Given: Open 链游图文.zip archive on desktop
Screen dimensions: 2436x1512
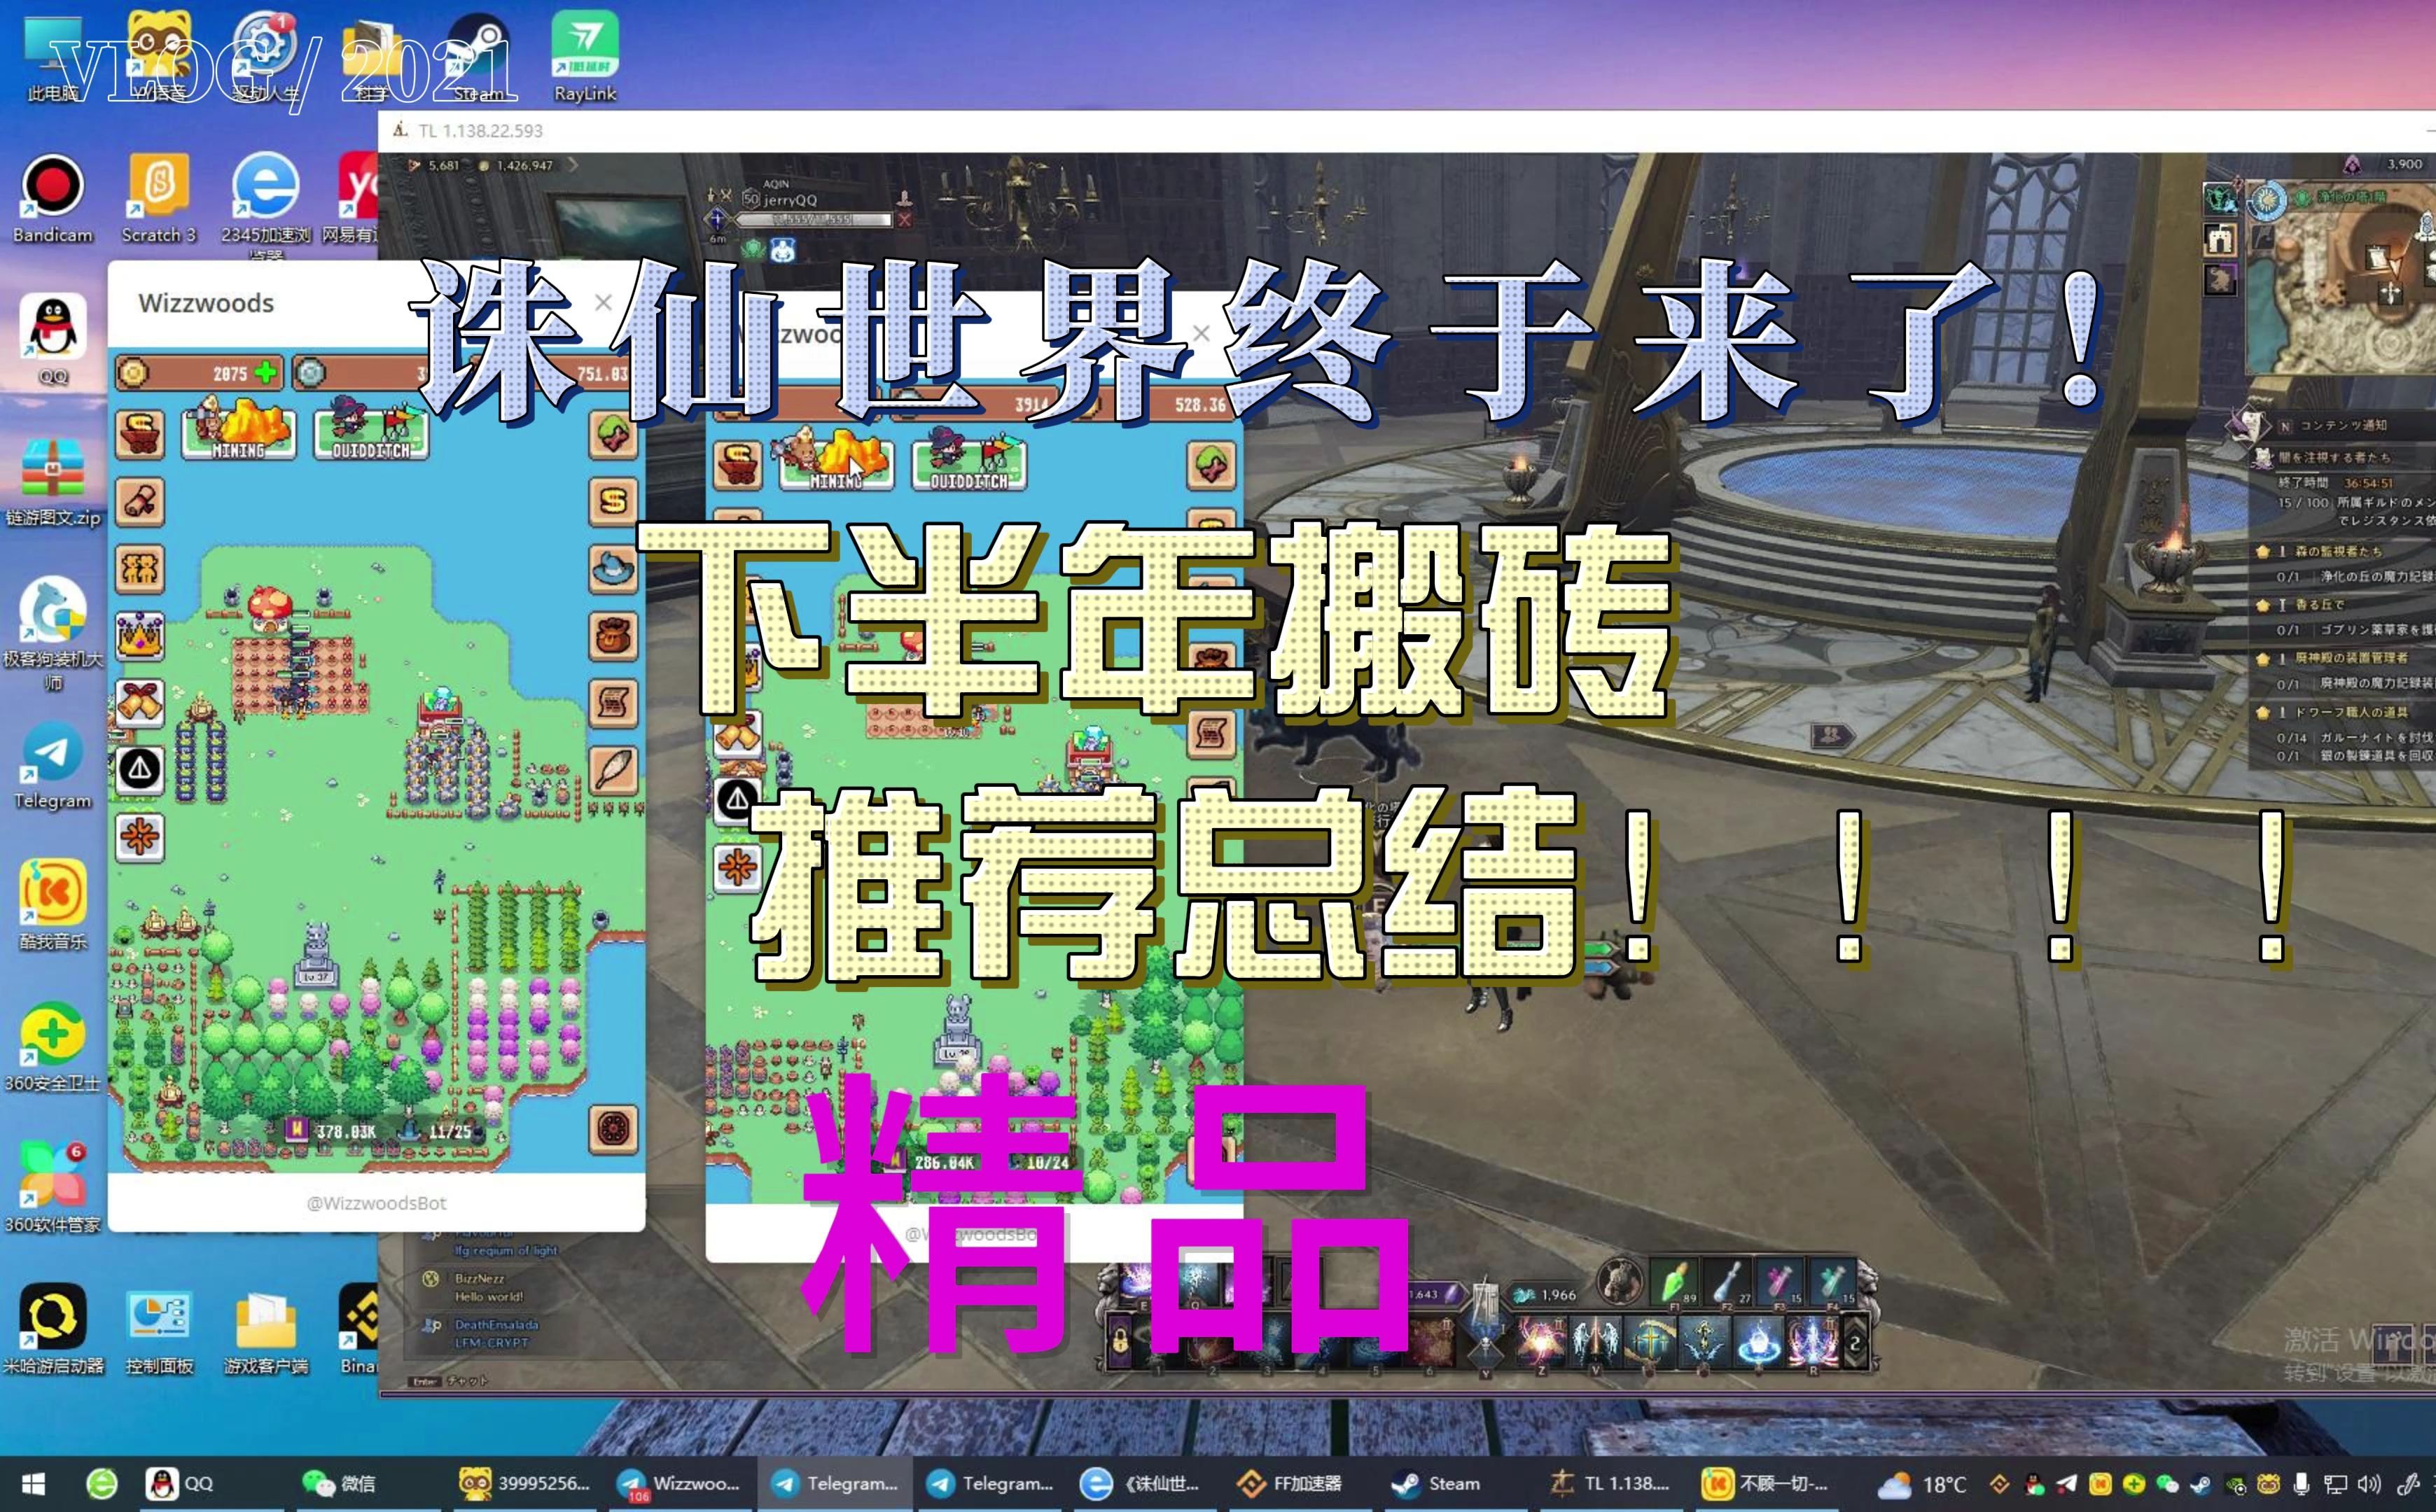Looking at the screenshot, I should 53,483.
